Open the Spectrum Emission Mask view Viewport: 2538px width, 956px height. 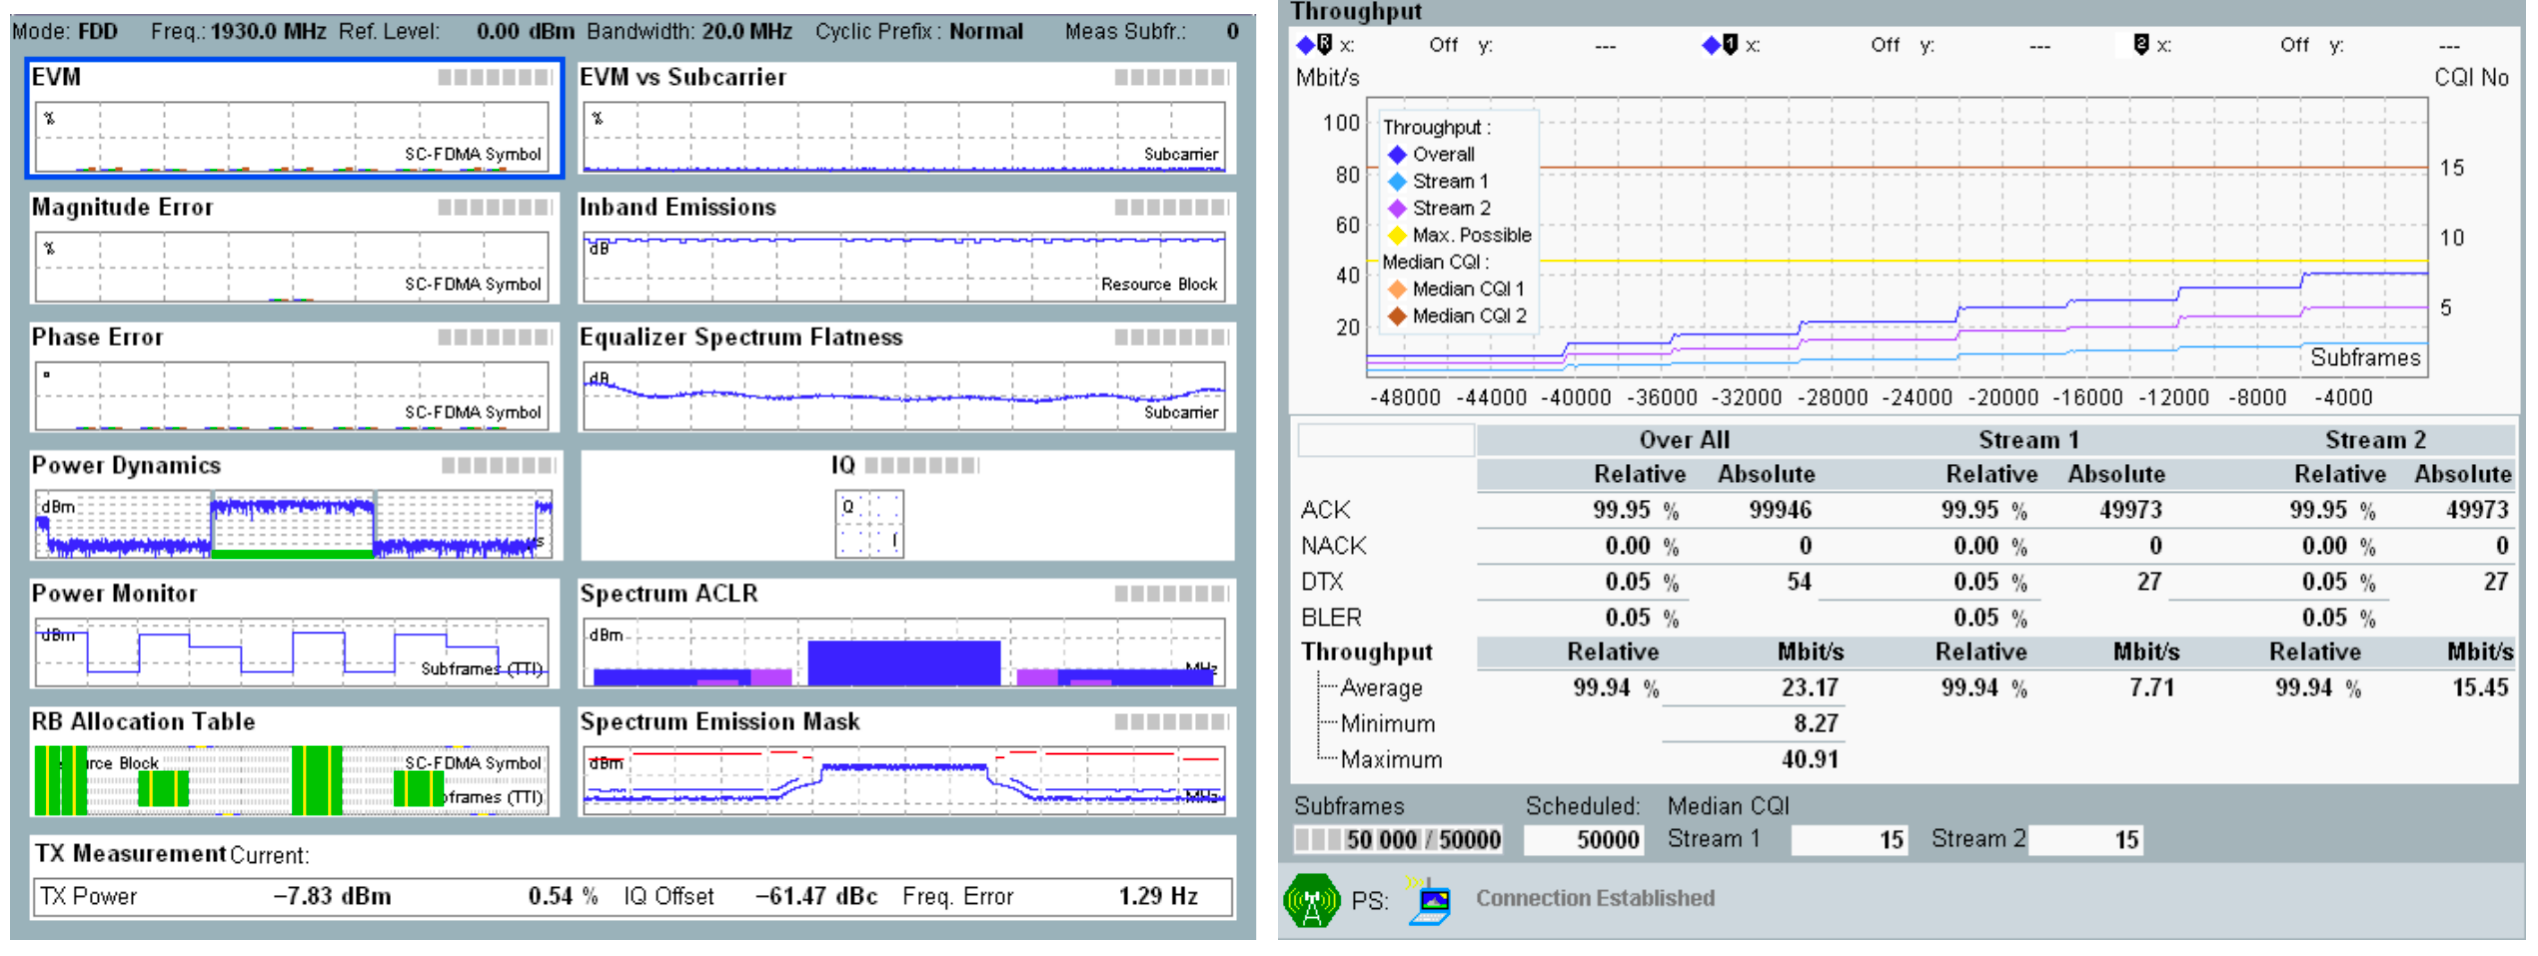click(x=906, y=762)
